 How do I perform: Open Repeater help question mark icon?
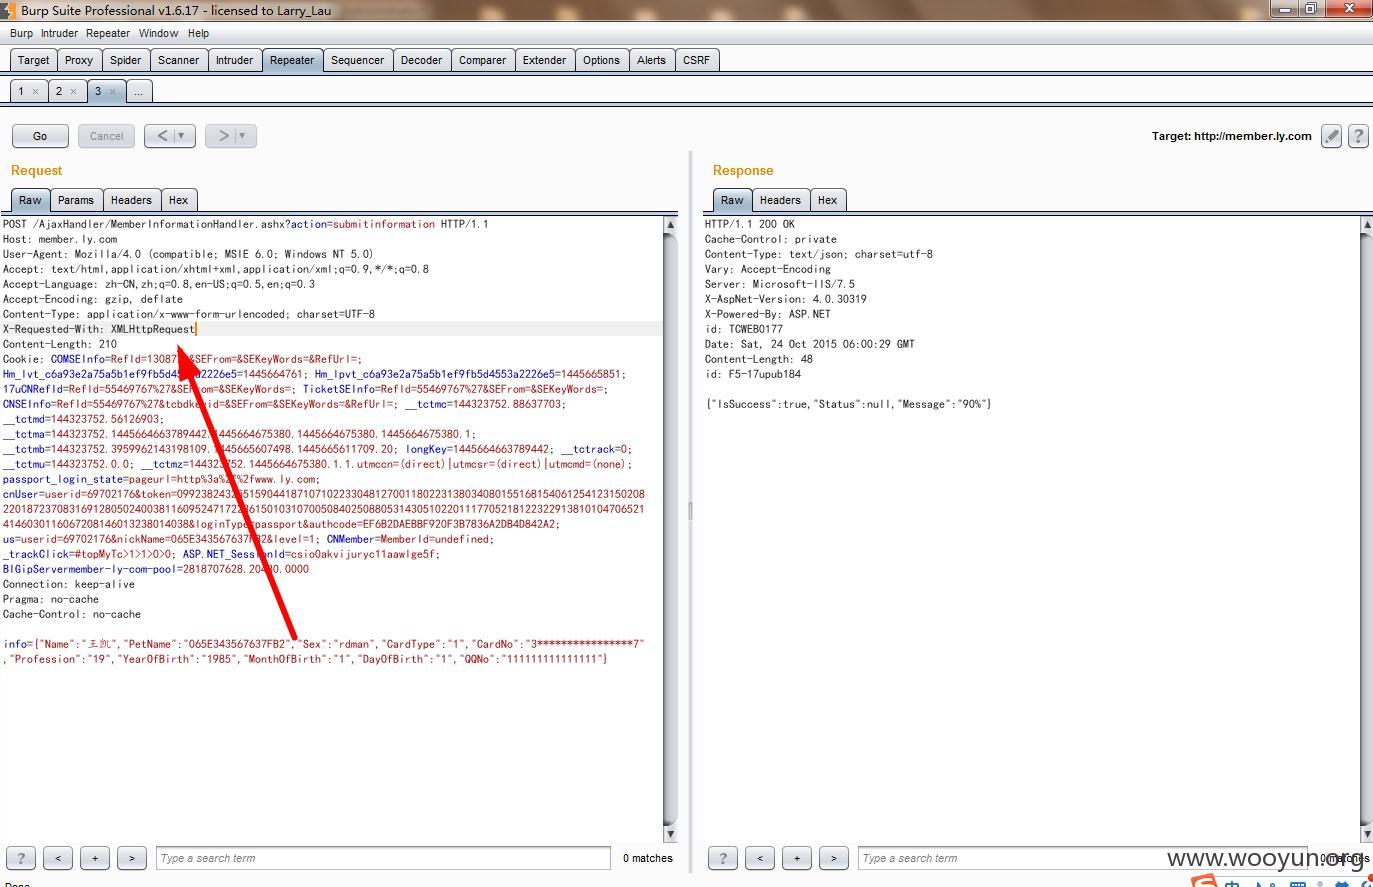pyautogui.click(x=1358, y=136)
